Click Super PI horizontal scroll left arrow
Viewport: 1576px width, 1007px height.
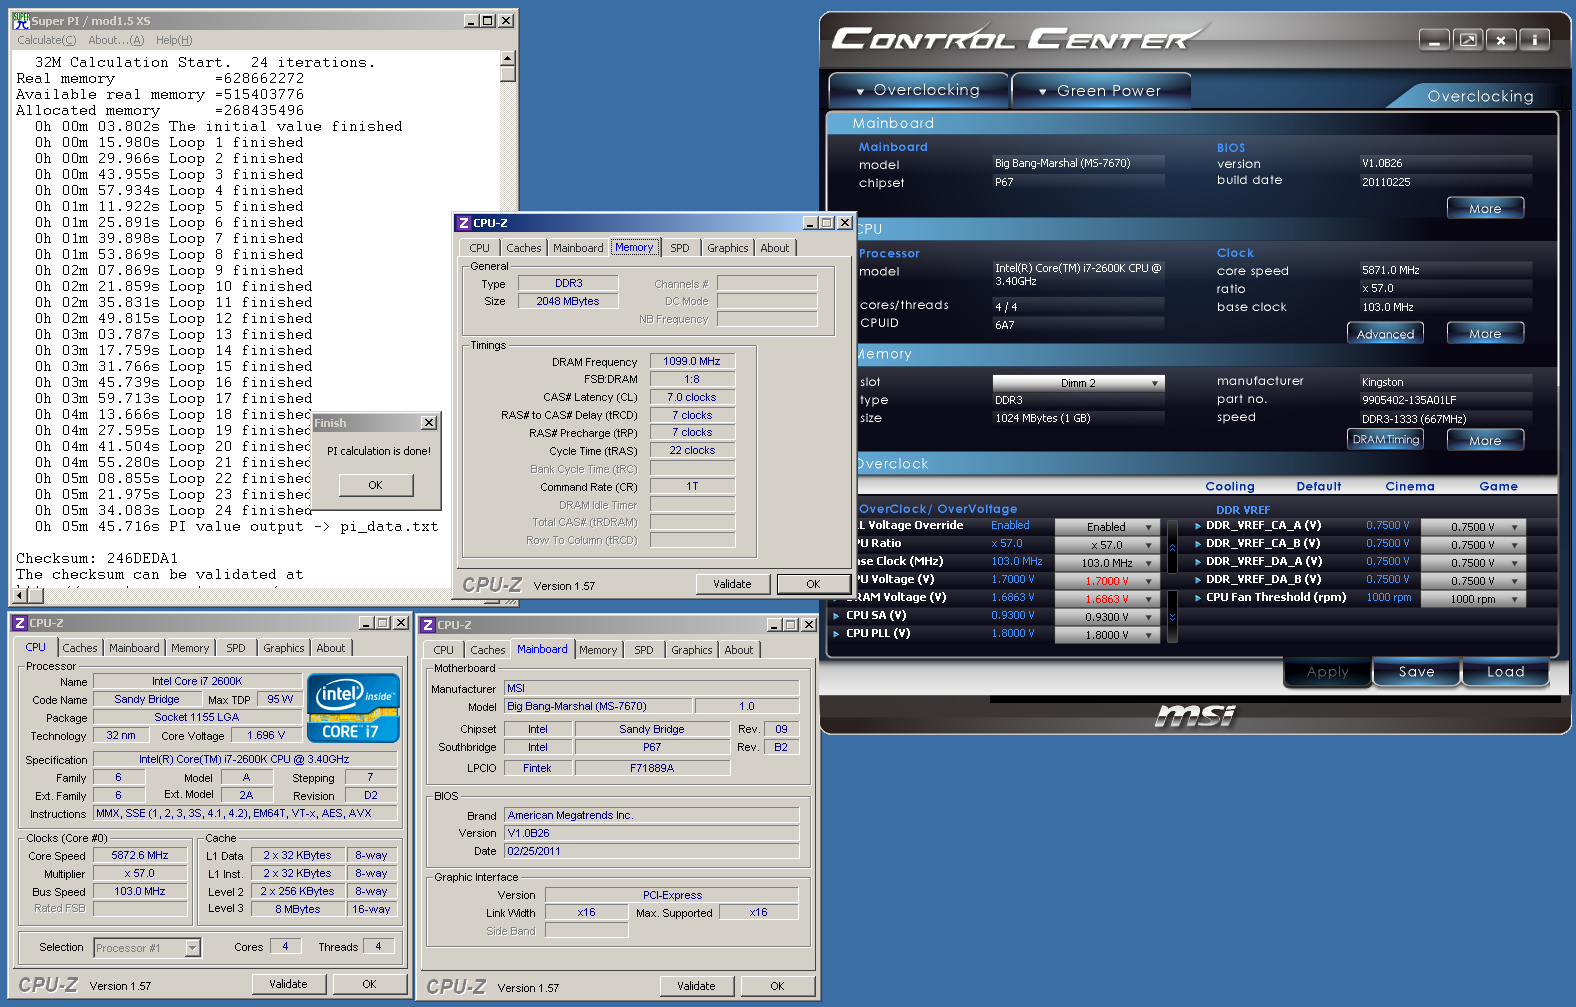coord(20,595)
